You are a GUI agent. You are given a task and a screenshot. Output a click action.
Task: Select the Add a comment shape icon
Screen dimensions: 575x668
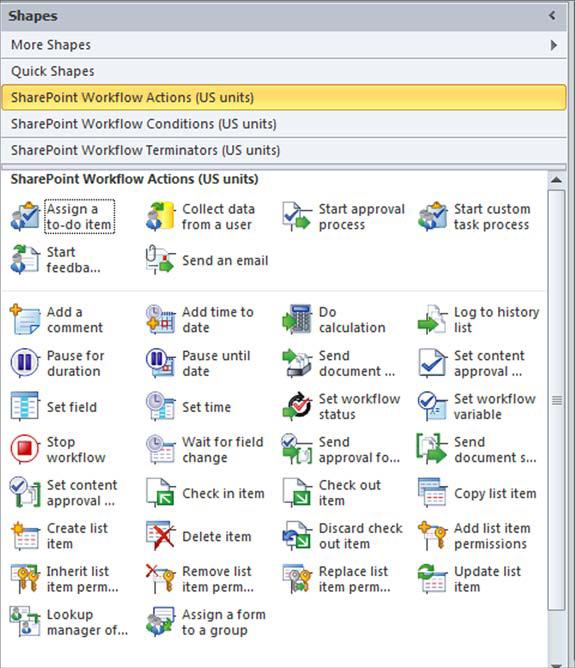point(25,320)
